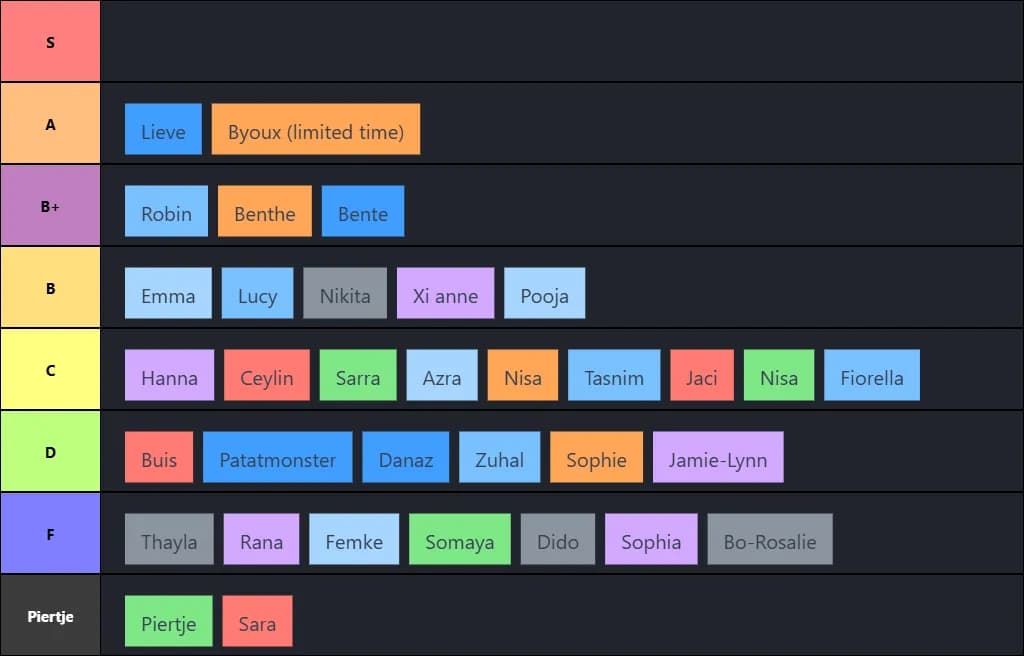The width and height of the screenshot is (1024, 656).
Task: Select the red Sara card
Action: pyautogui.click(x=257, y=622)
